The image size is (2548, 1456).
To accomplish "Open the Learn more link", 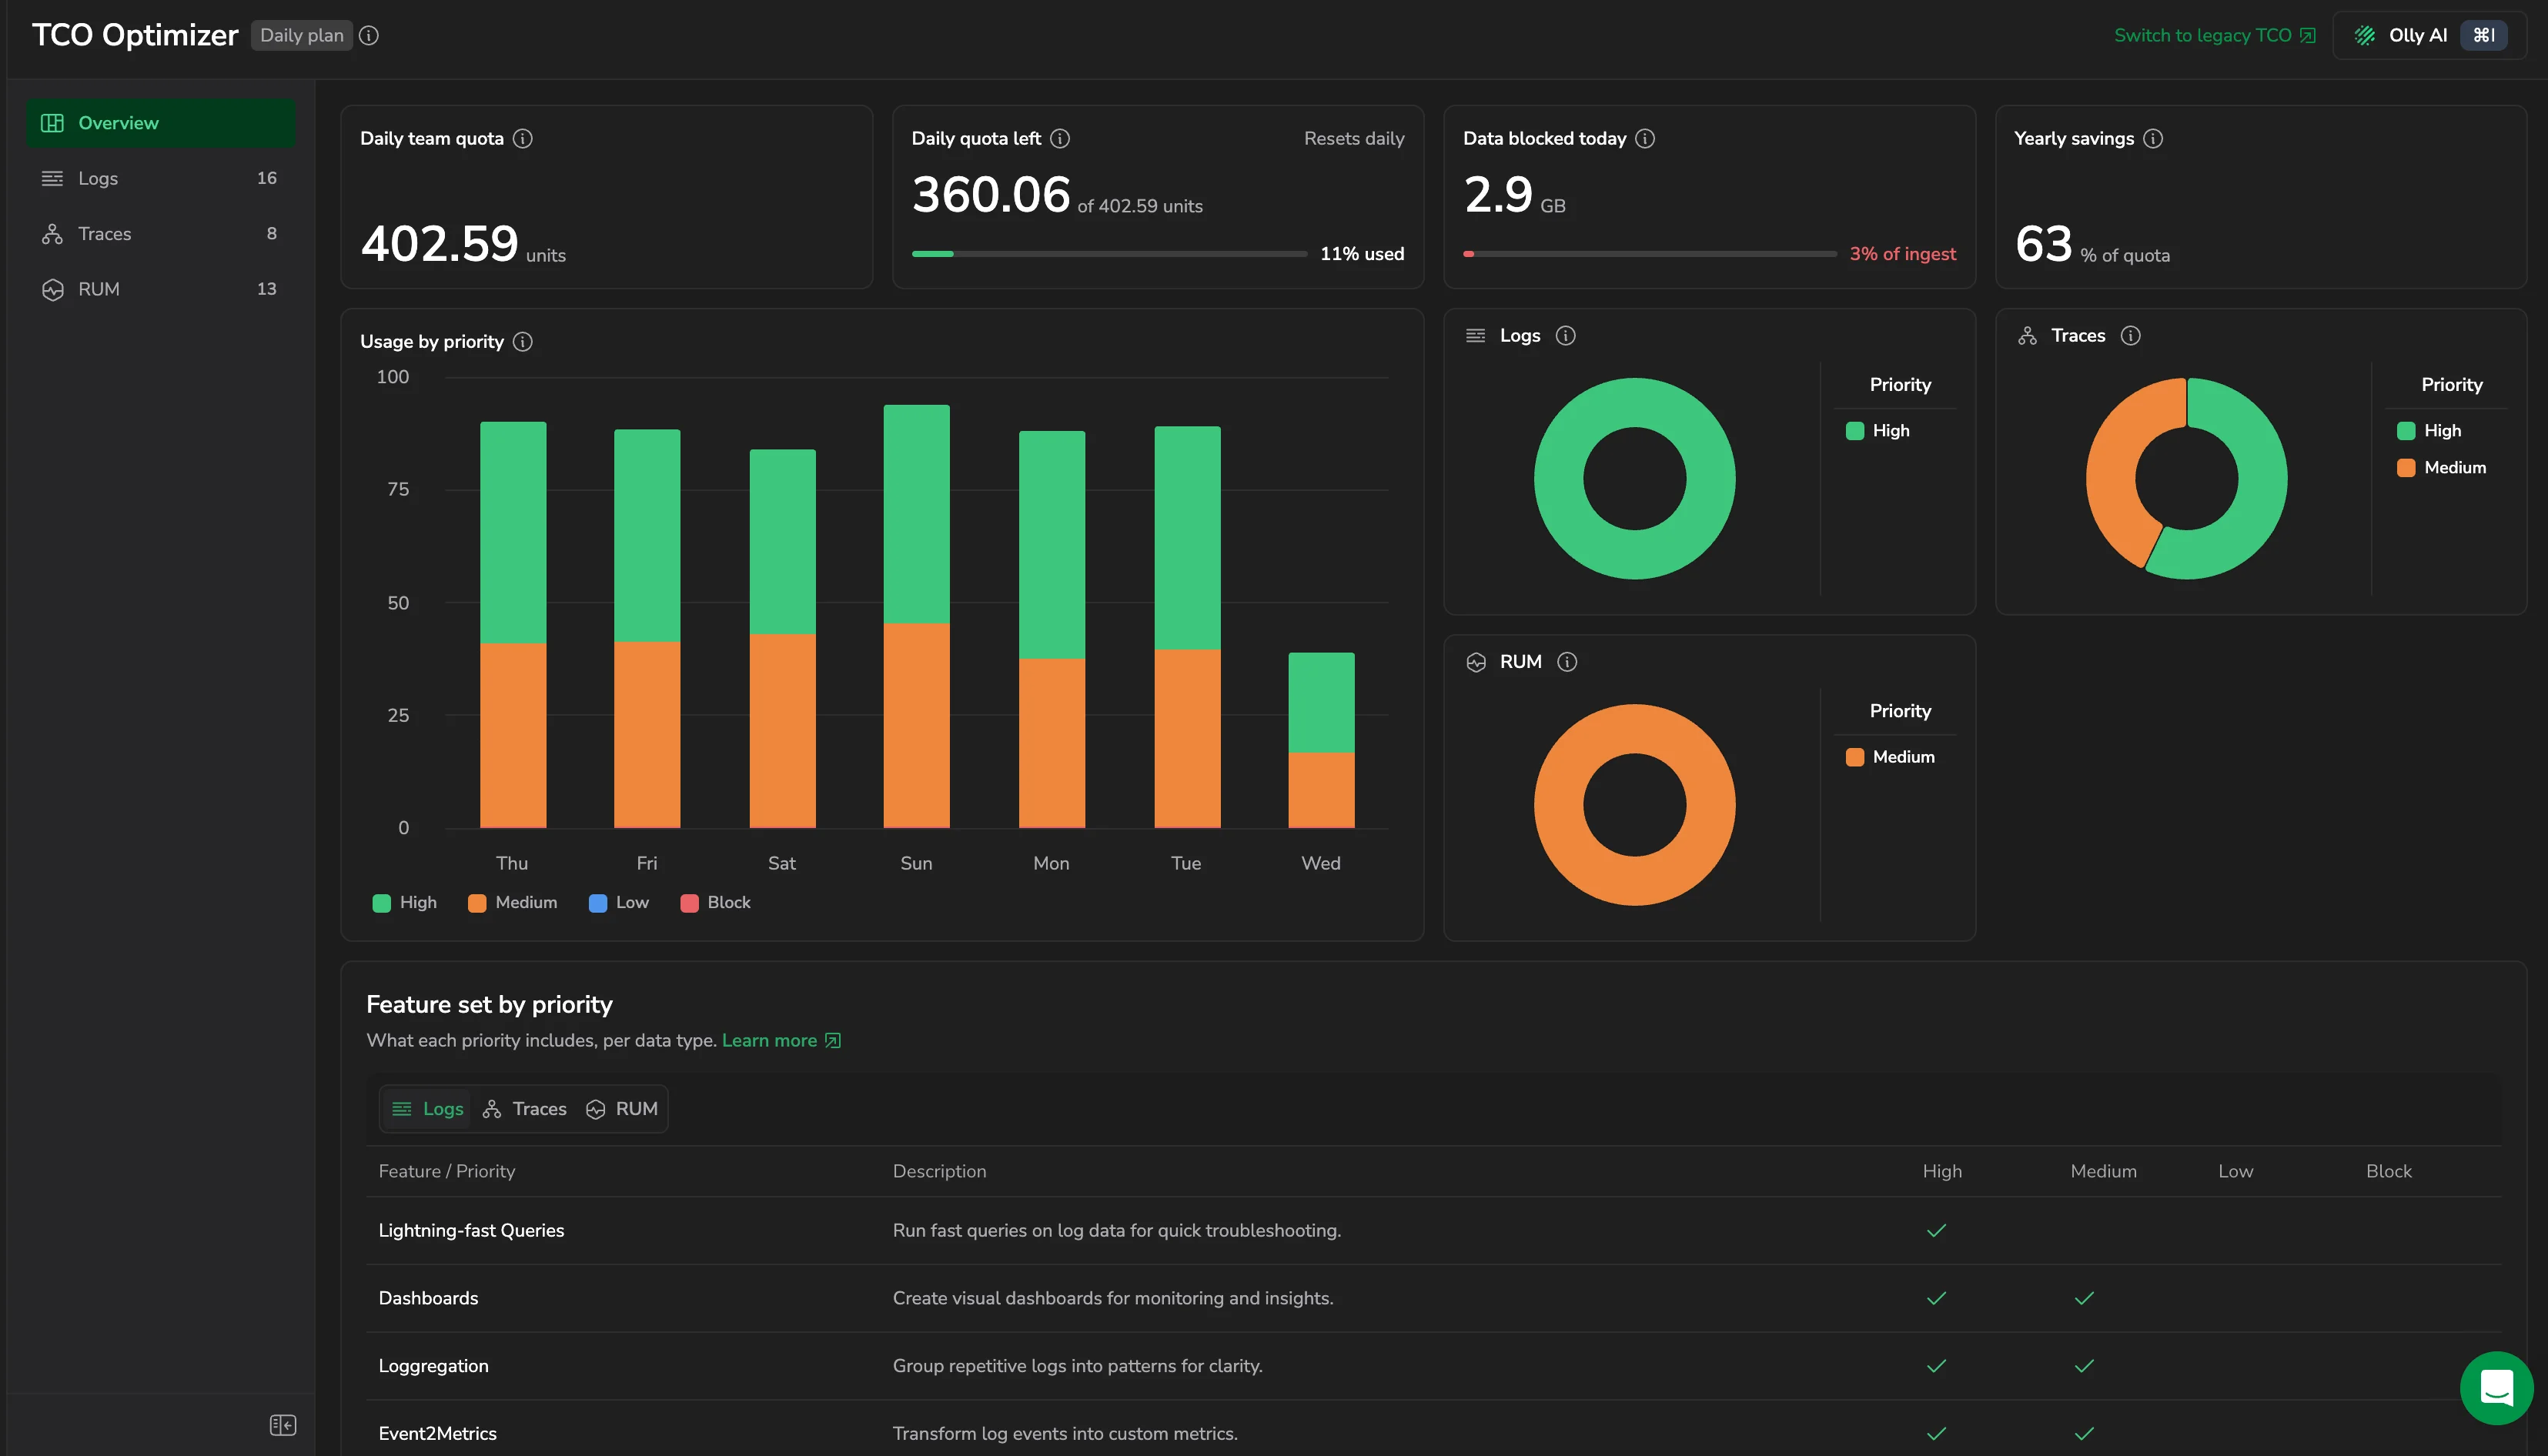I will point(781,1040).
